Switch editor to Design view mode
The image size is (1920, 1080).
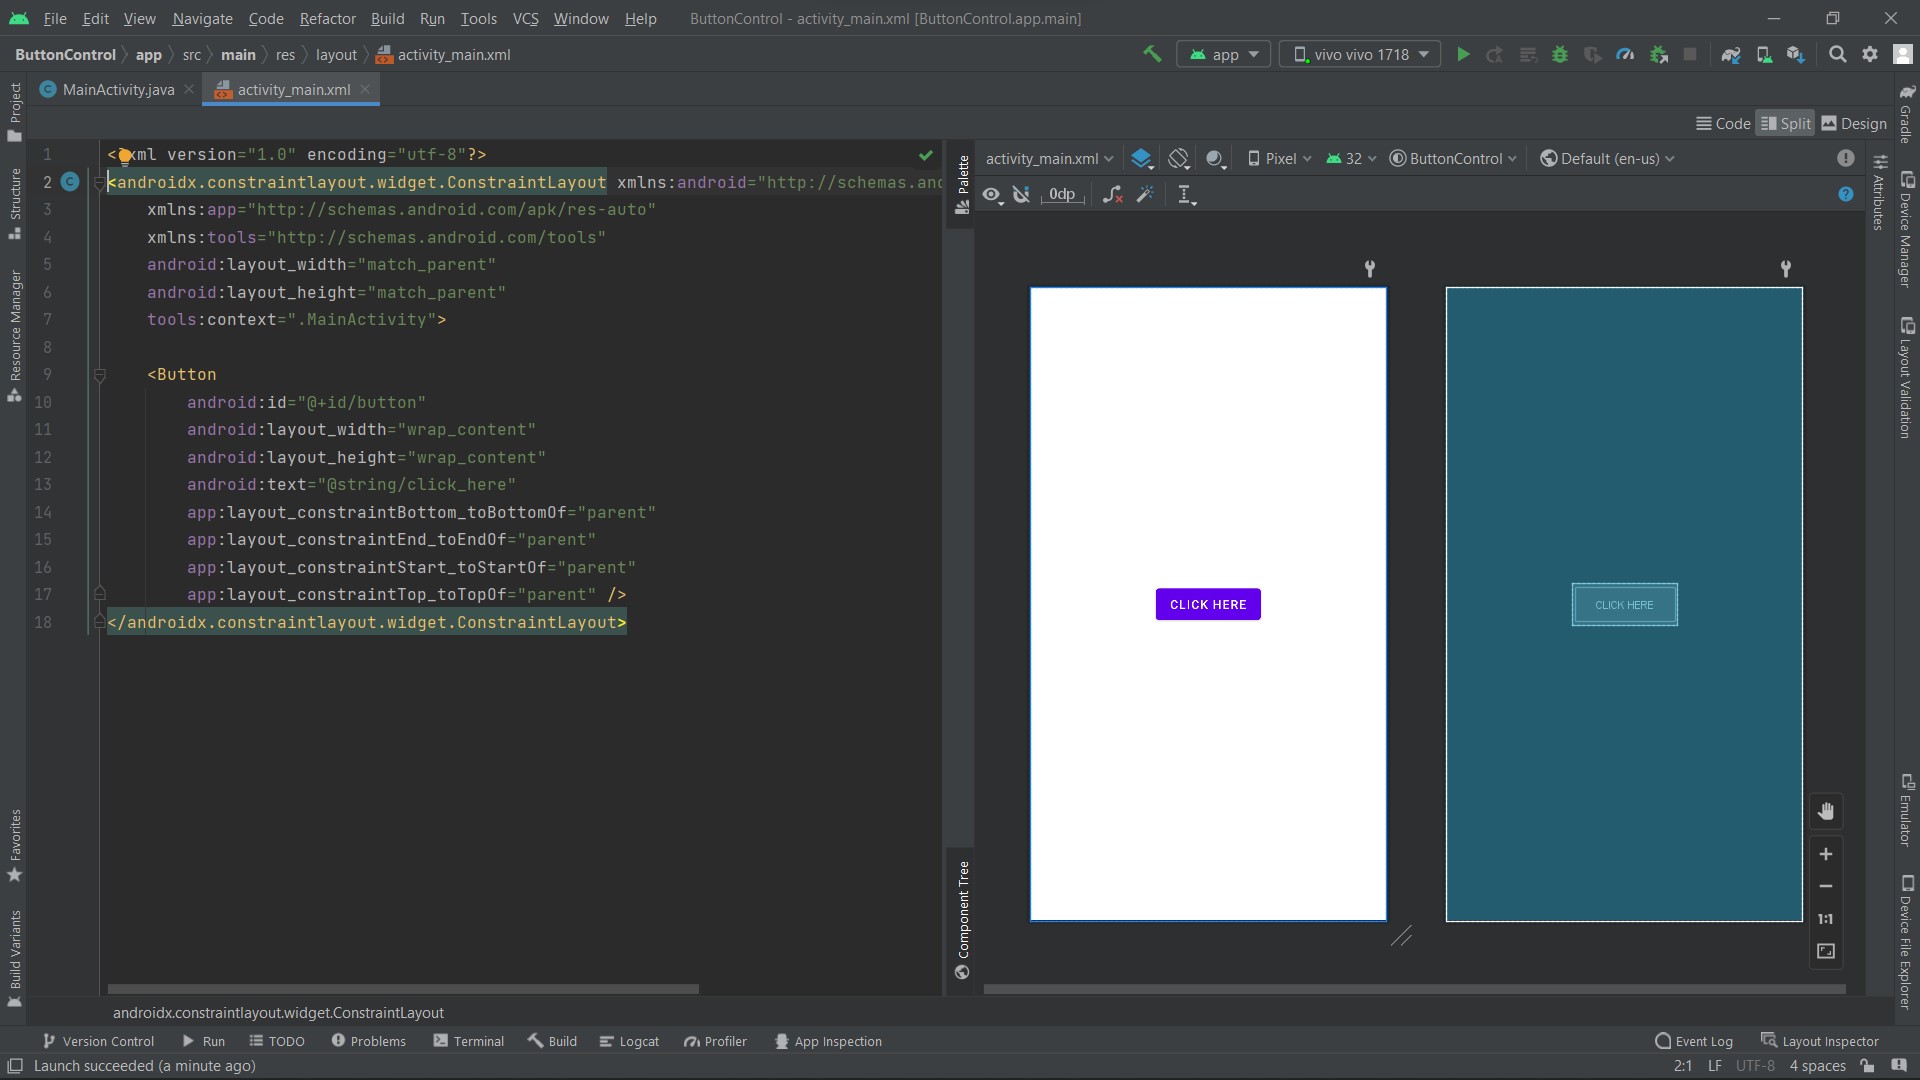tap(1854, 123)
